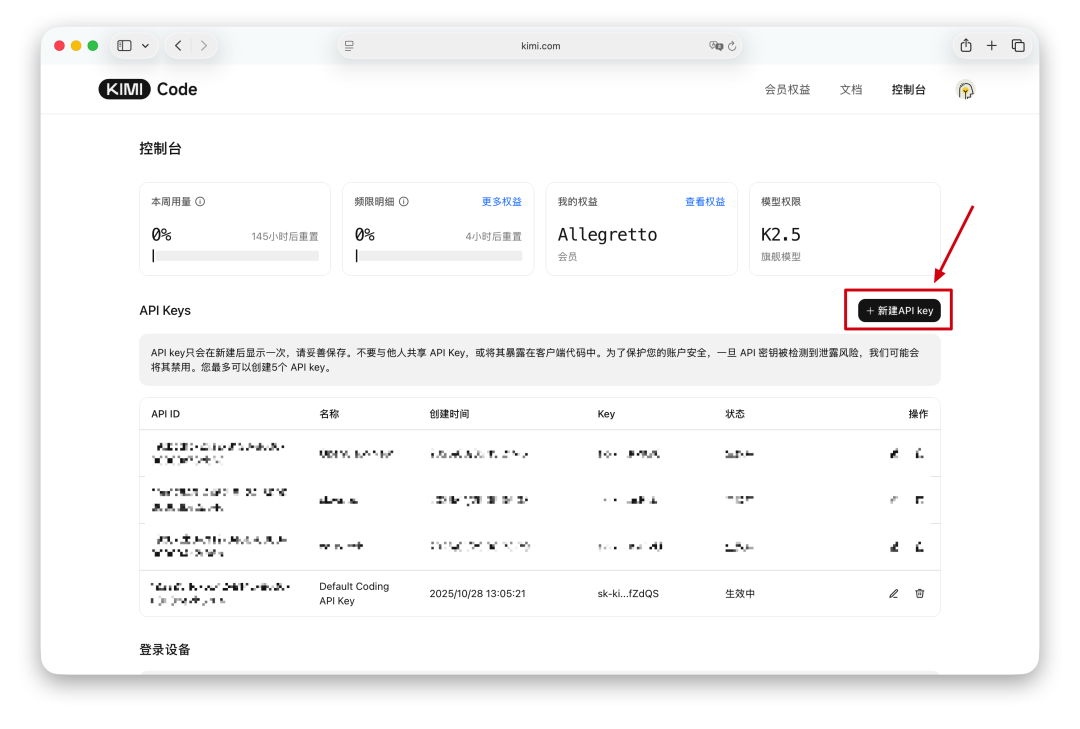Click the tab overview icon
The width and height of the screenshot is (1080, 729).
pos(1018,45)
